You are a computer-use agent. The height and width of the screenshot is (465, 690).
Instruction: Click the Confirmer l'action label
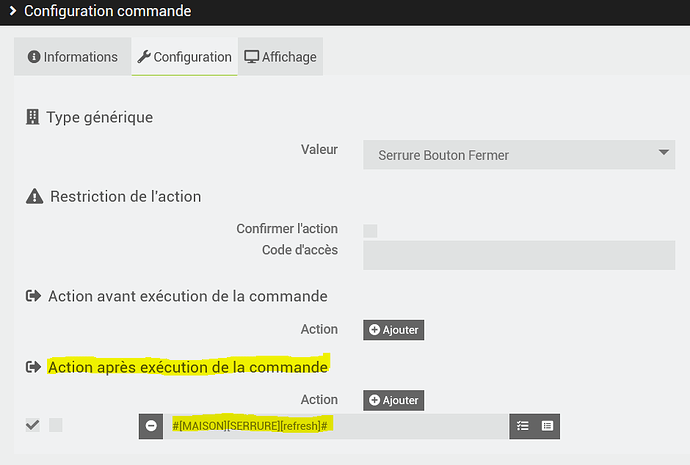pyautogui.click(x=287, y=228)
